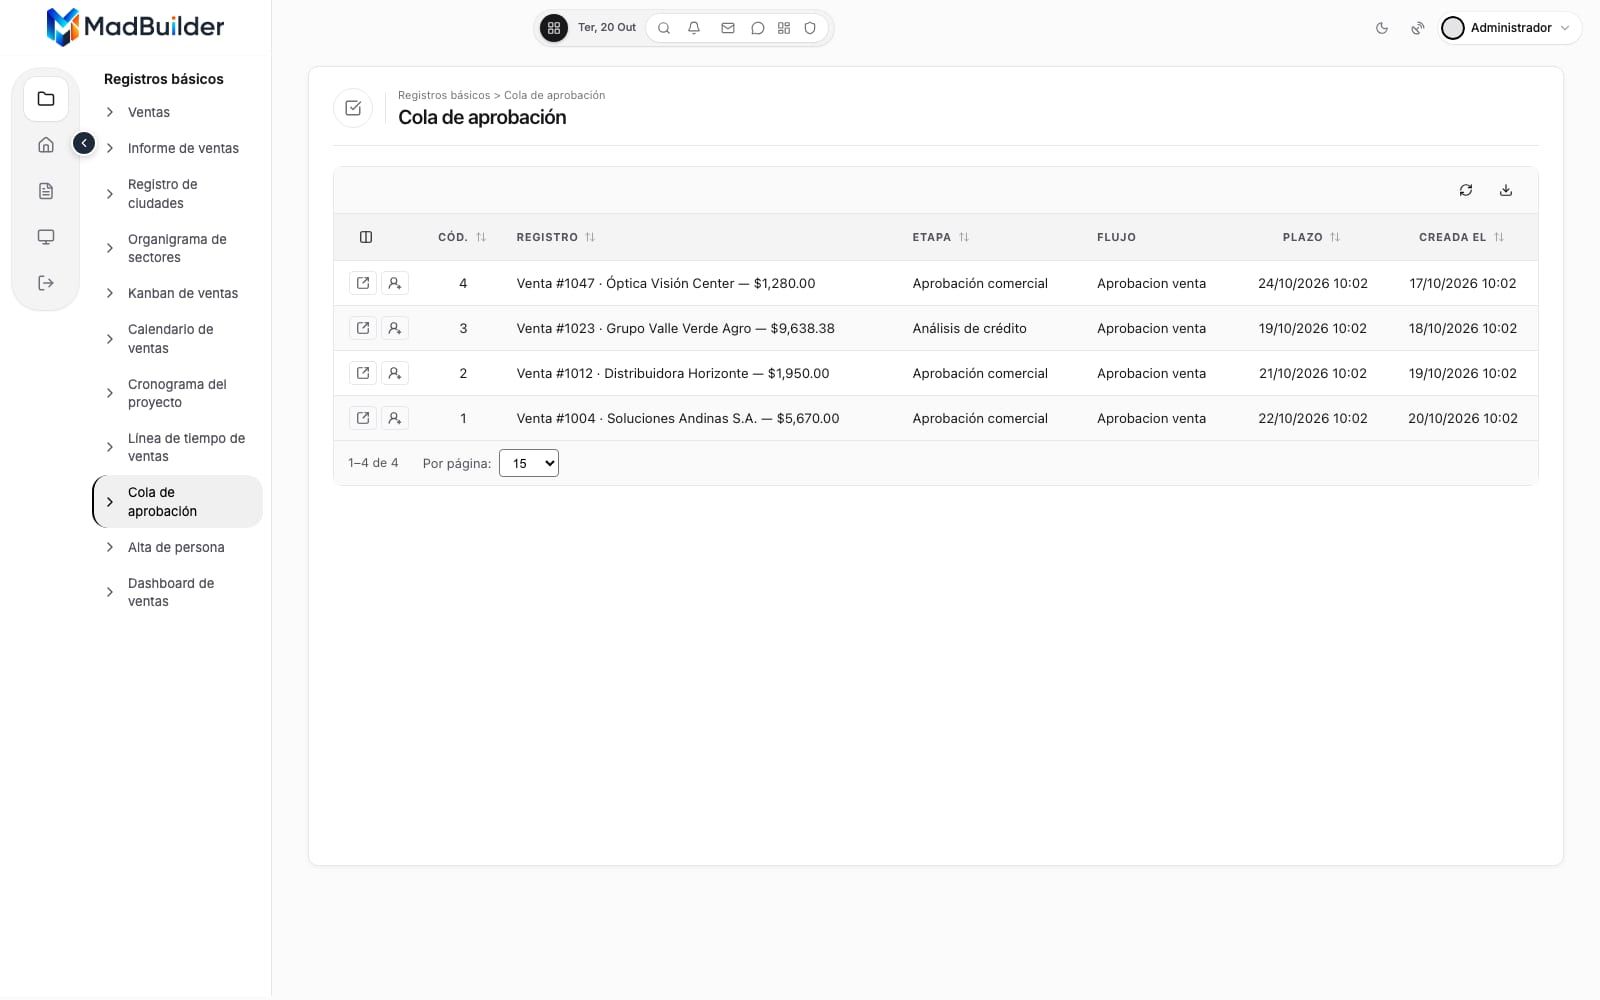Open the Administrador user dropdown
This screenshot has width=1600, height=1000.
[1510, 28]
